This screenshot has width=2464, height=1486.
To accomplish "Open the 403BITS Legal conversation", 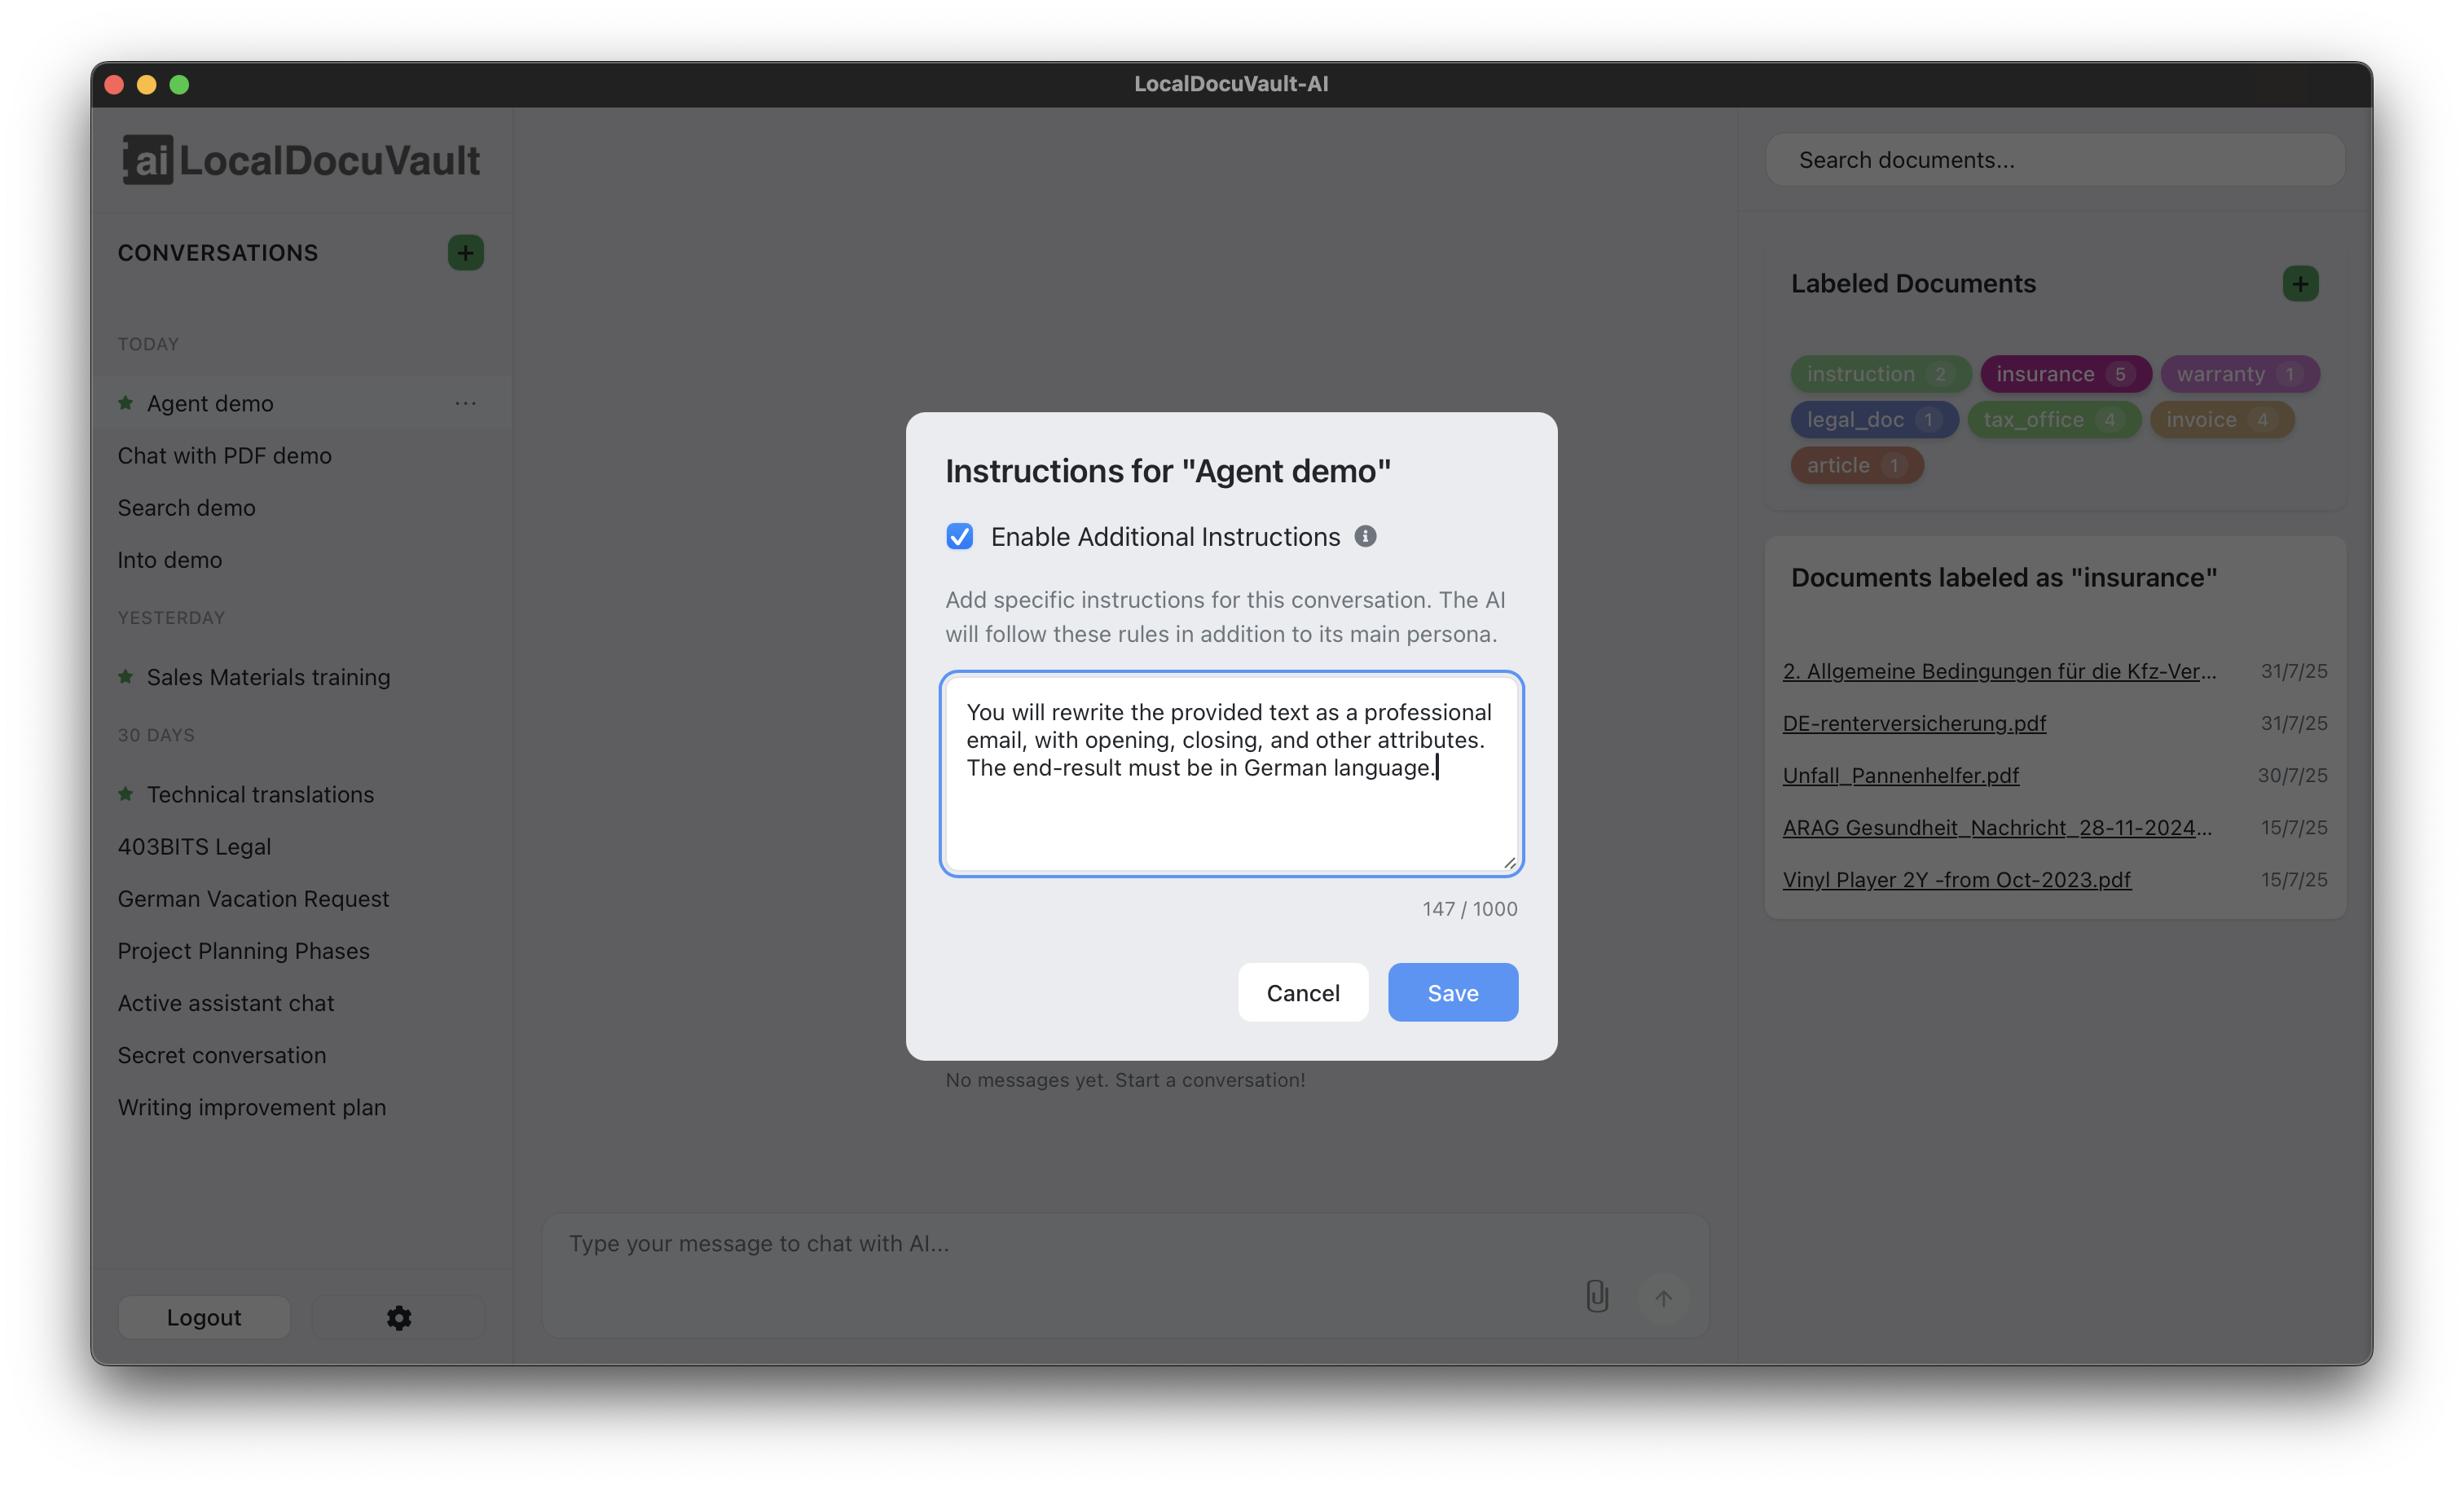I will [301, 846].
